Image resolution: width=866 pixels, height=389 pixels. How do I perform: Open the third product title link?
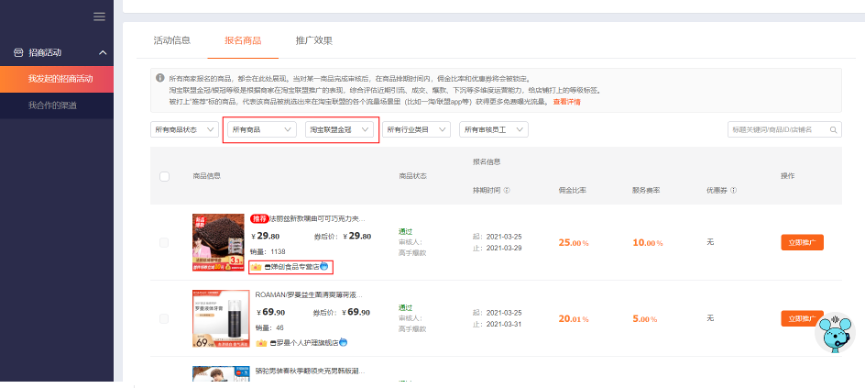click(x=310, y=370)
